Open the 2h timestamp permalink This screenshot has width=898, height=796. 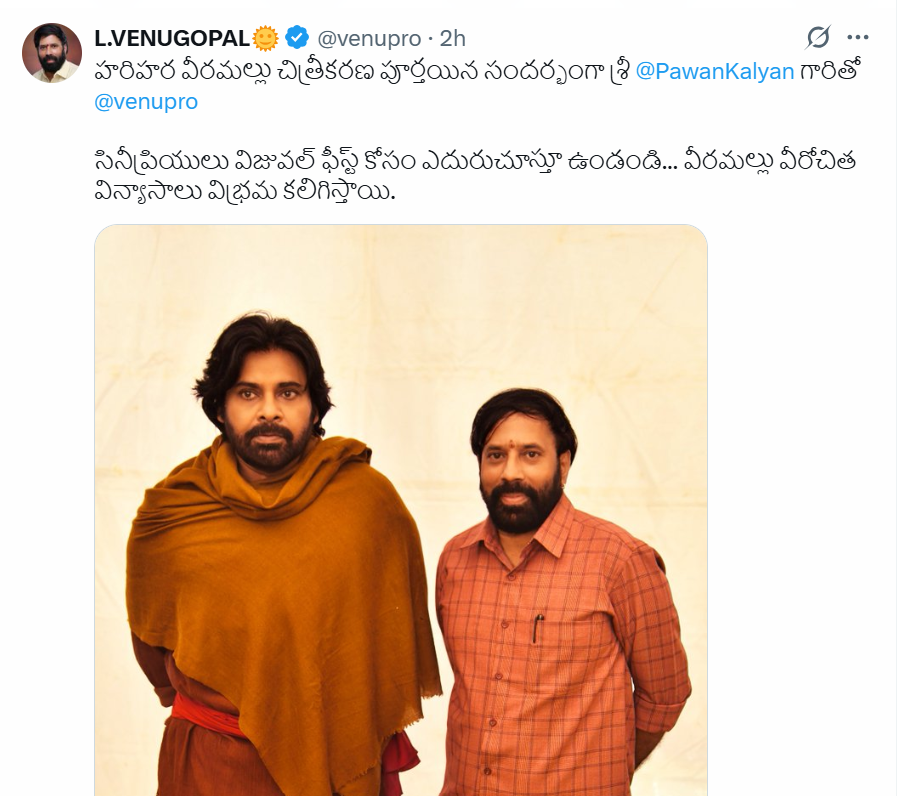pos(452,38)
